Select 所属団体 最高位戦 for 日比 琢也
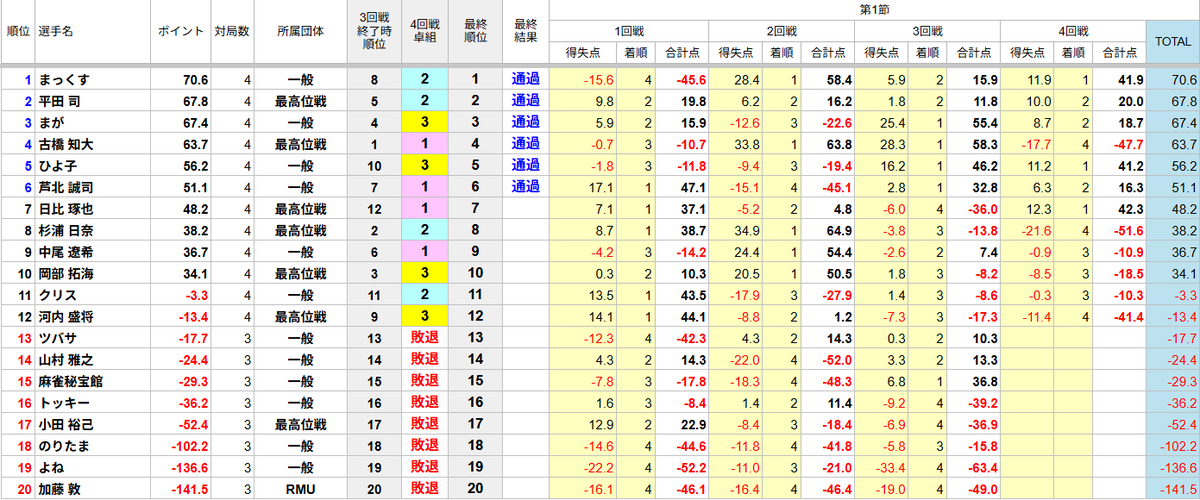This screenshot has height=500, width=1200. pyautogui.click(x=301, y=209)
